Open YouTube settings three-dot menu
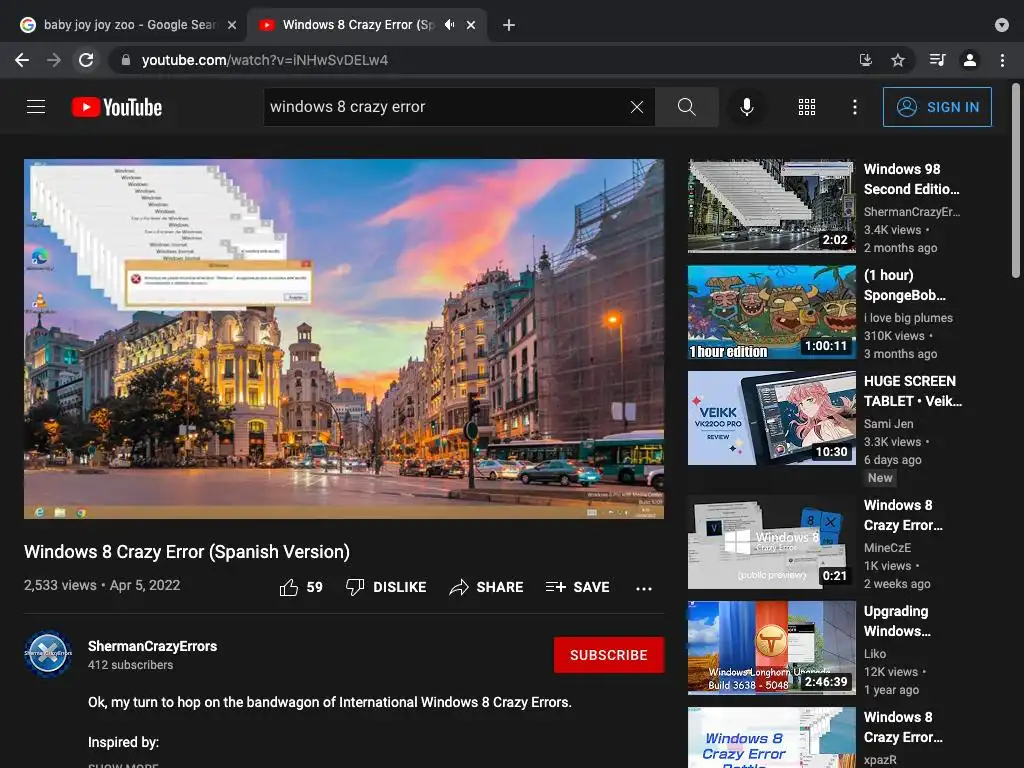The width and height of the screenshot is (1024, 768). coord(854,107)
